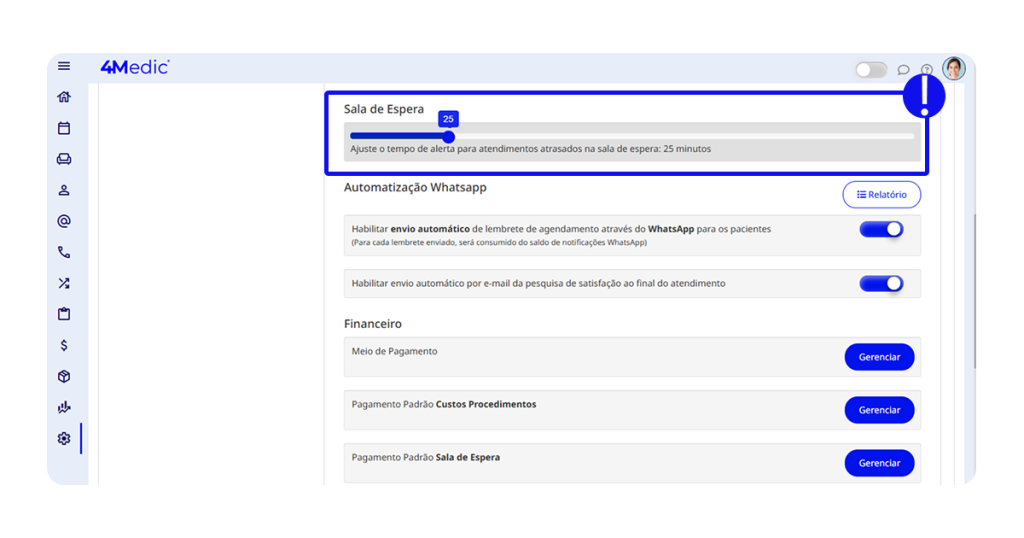The width and height of the screenshot is (1024, 538).
Task: Open the chart reports sidebar icon
Action: click(x=64, y=407)
